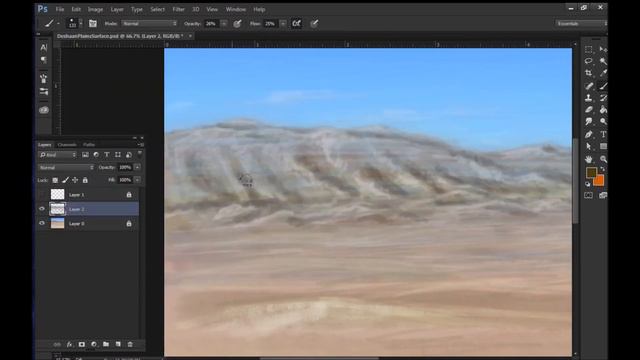Swap foreground and background colors

point(602,169)
